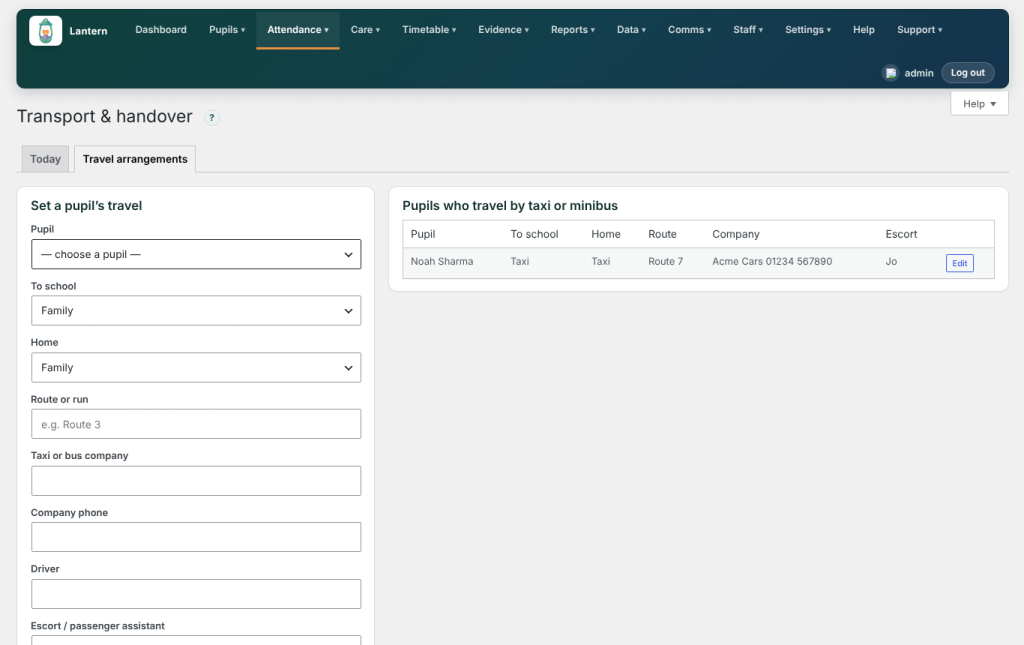Screen dimensions: 1024x645
Task: Open the Settings menu
Action: (808, 30)
